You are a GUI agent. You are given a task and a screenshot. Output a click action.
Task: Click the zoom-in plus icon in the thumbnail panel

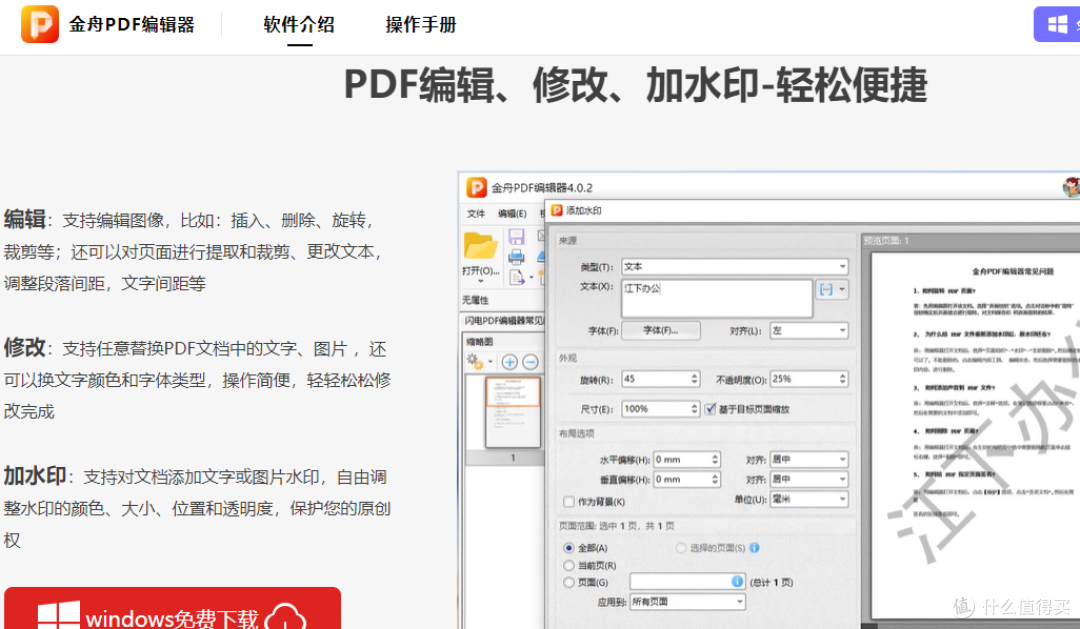[510, 362]
